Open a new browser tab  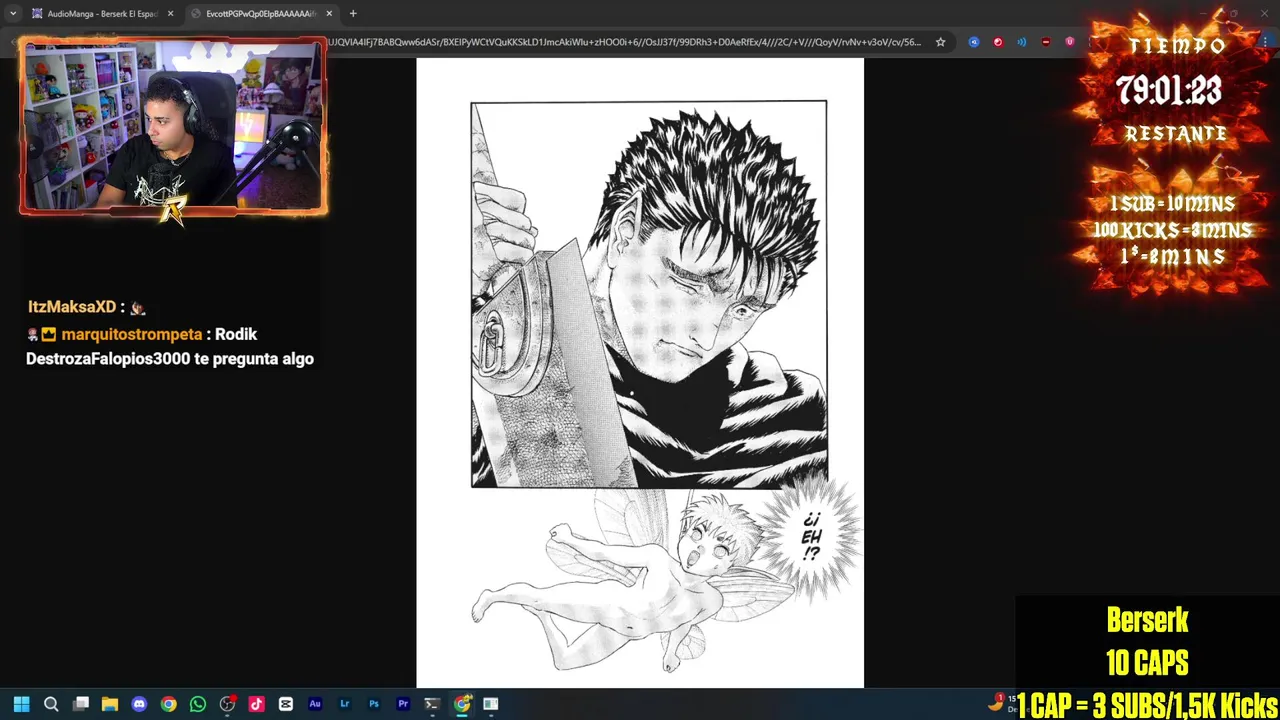tap(353, 14)
